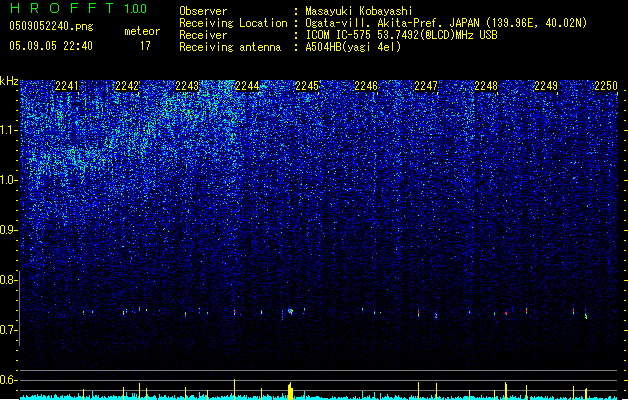This screenshot has width=629, height=400.
Task: Click the kHz axis unit label
Action: [9, 81]
